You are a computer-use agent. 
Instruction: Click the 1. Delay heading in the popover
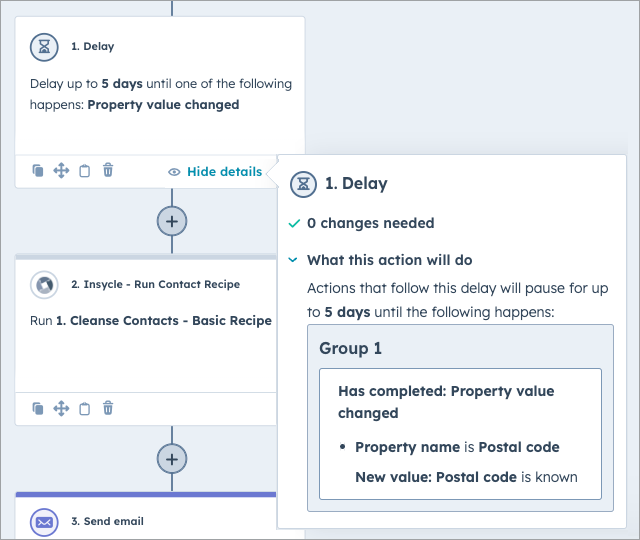click(x=356, y=184)
